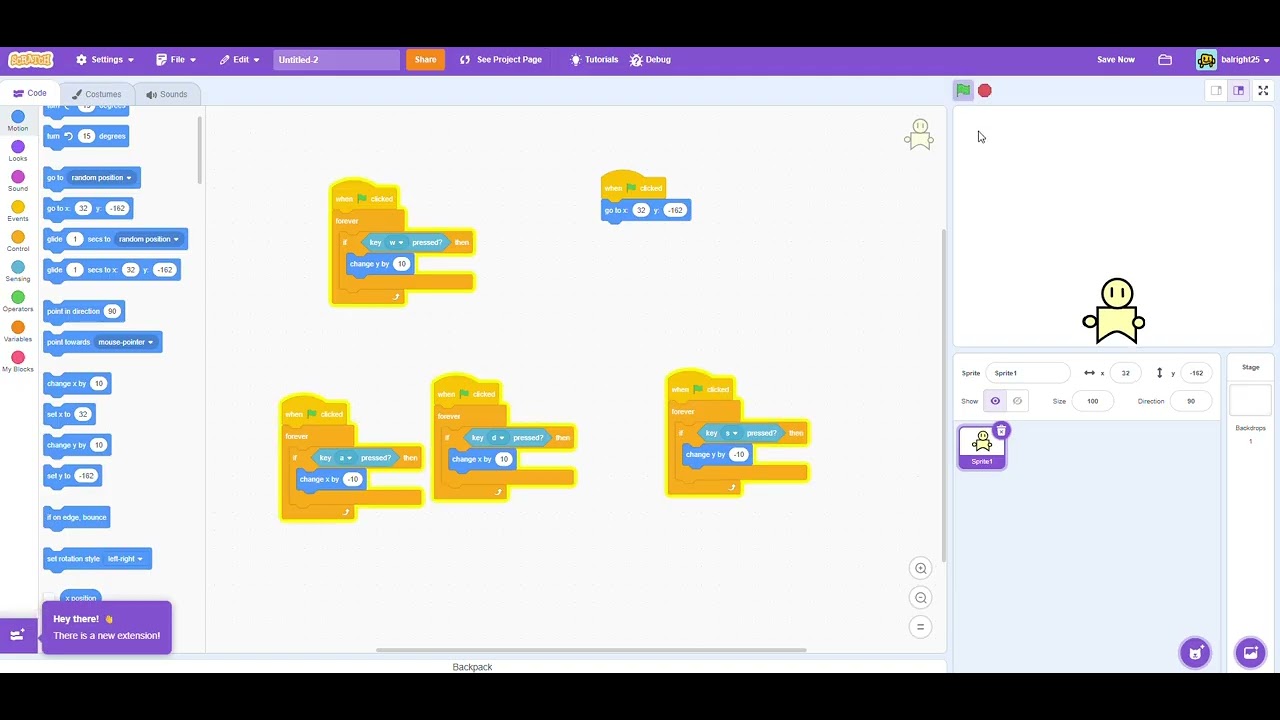This screenshot has height=720, width=1280.
Task: Enter full screen stage mode
Action: pos(1263,90)
